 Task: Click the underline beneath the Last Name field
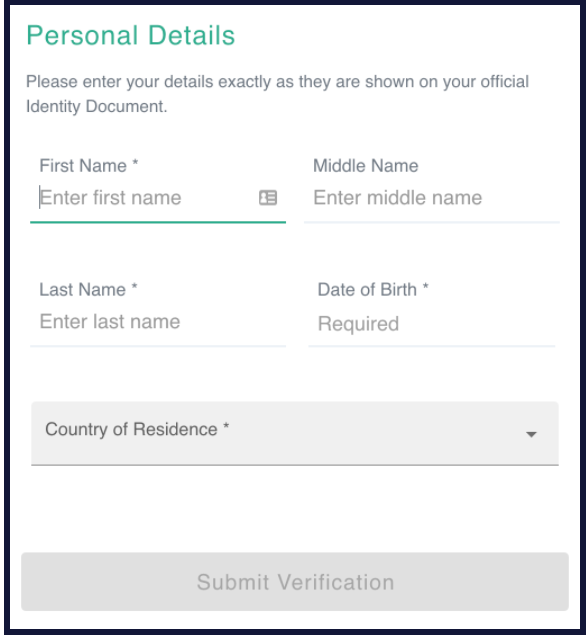click(158, 346)
